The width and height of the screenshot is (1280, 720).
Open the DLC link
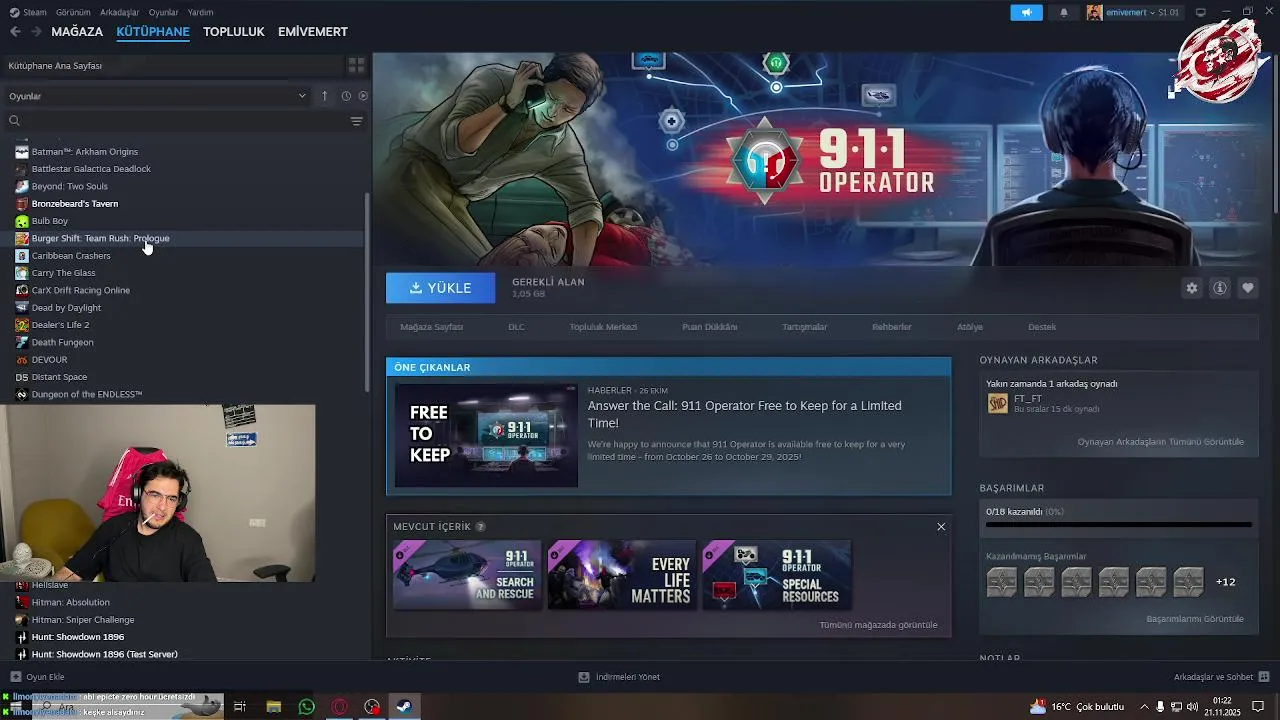pyautogui.click(x=516, y=327)
